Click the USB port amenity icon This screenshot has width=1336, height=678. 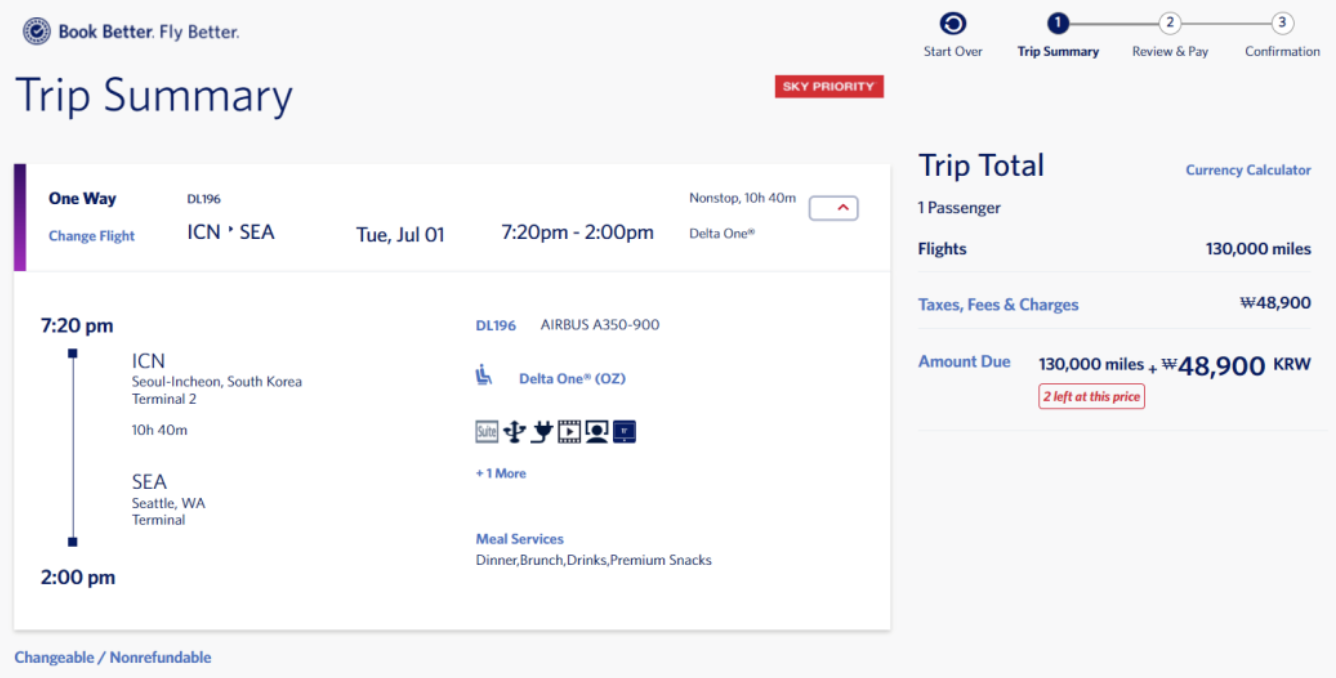pos(515,432)
